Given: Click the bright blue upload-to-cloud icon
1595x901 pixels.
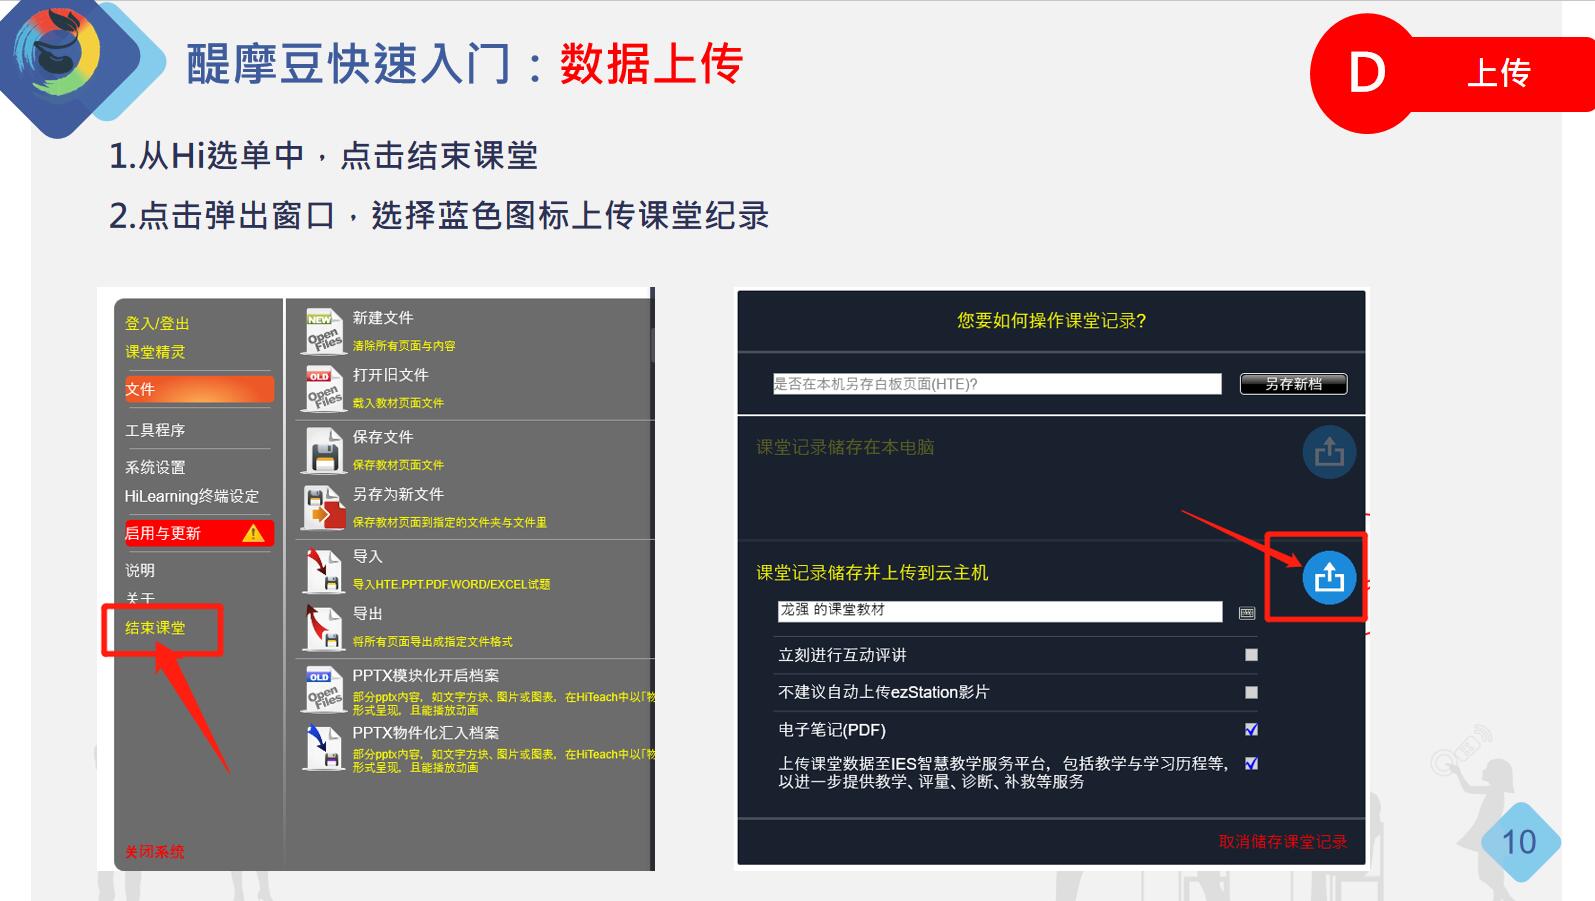Looking at the screenshot, I should pos(1329,577).
